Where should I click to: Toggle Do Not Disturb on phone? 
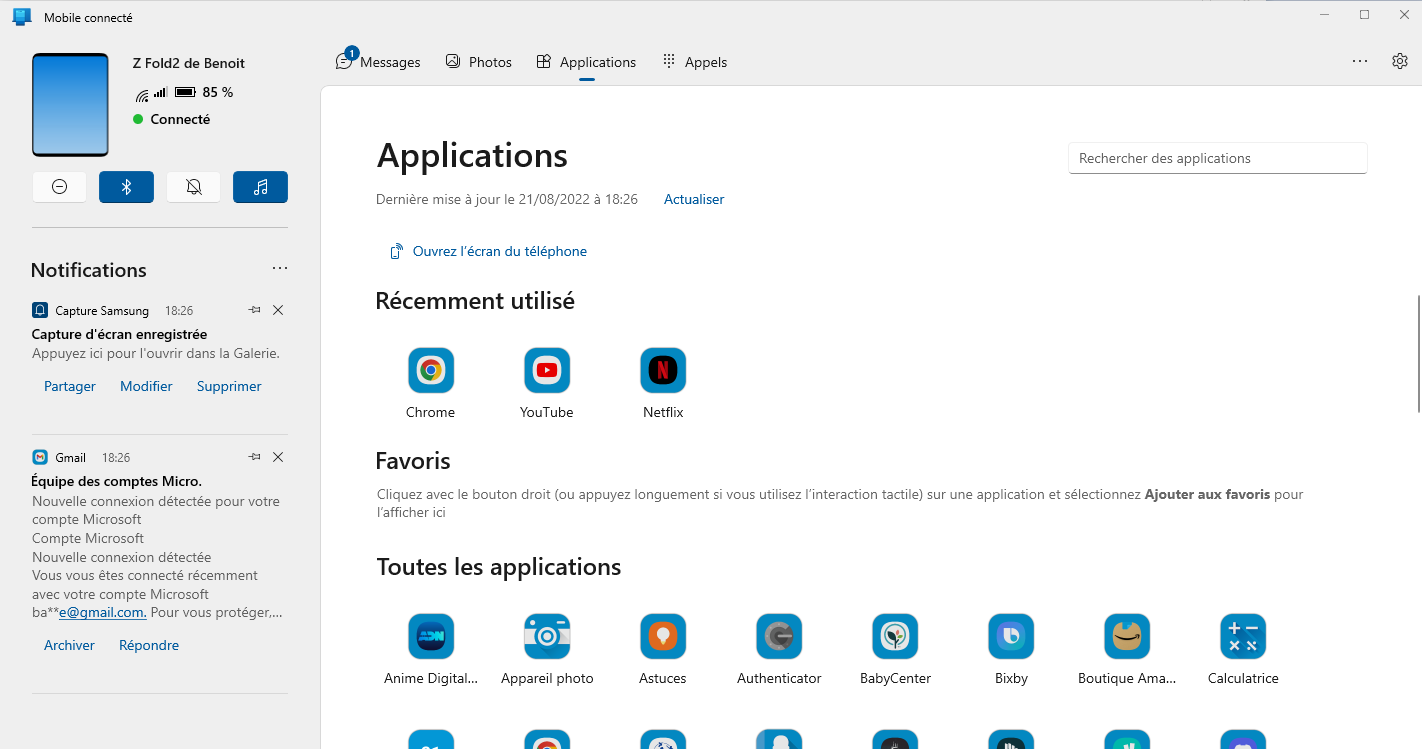pos(59,187)
